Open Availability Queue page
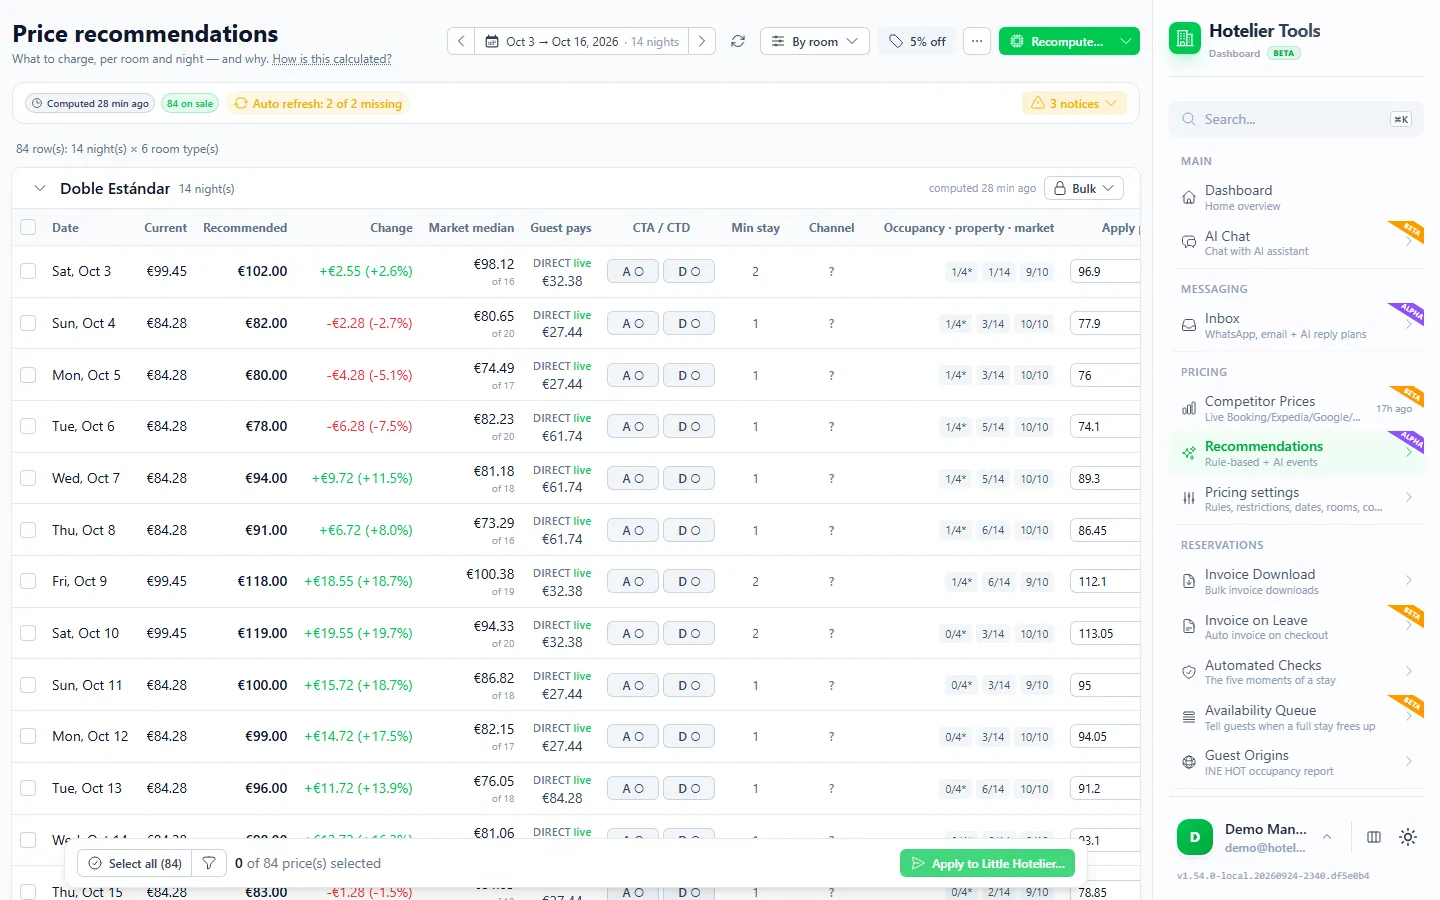Viewport: 1440px width, 900px height. (x=1296, y=717)
